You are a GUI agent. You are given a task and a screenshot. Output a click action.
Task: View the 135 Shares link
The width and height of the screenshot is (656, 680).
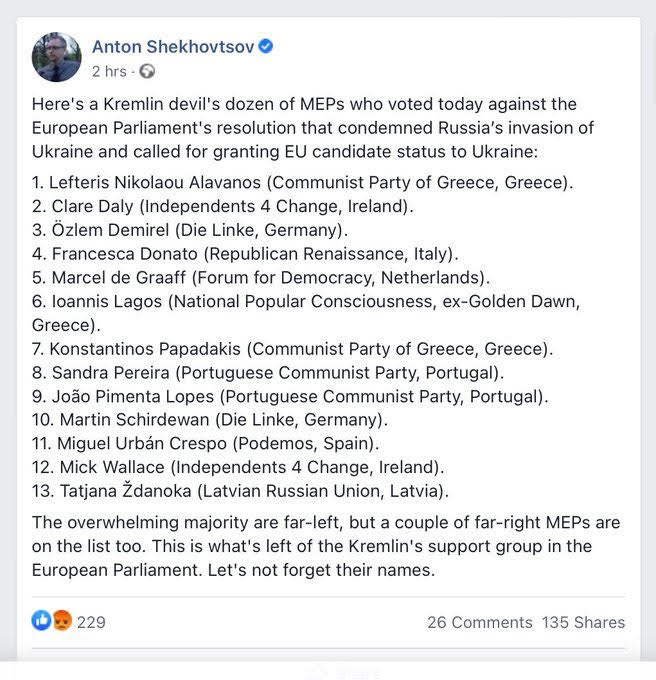pos(583,622)
